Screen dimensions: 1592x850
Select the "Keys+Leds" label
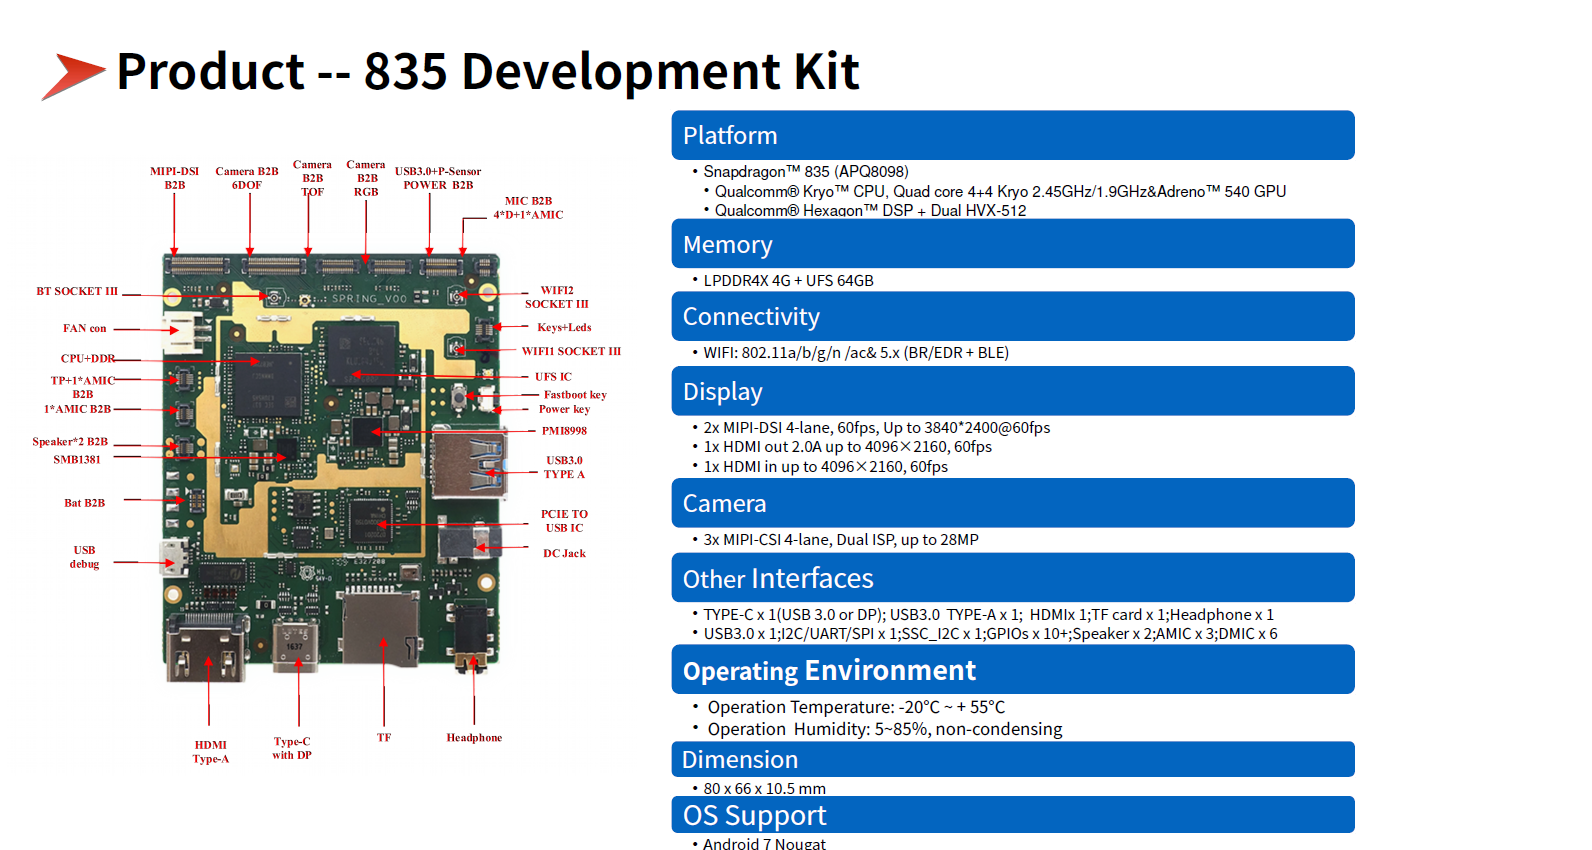click(564, 327)
